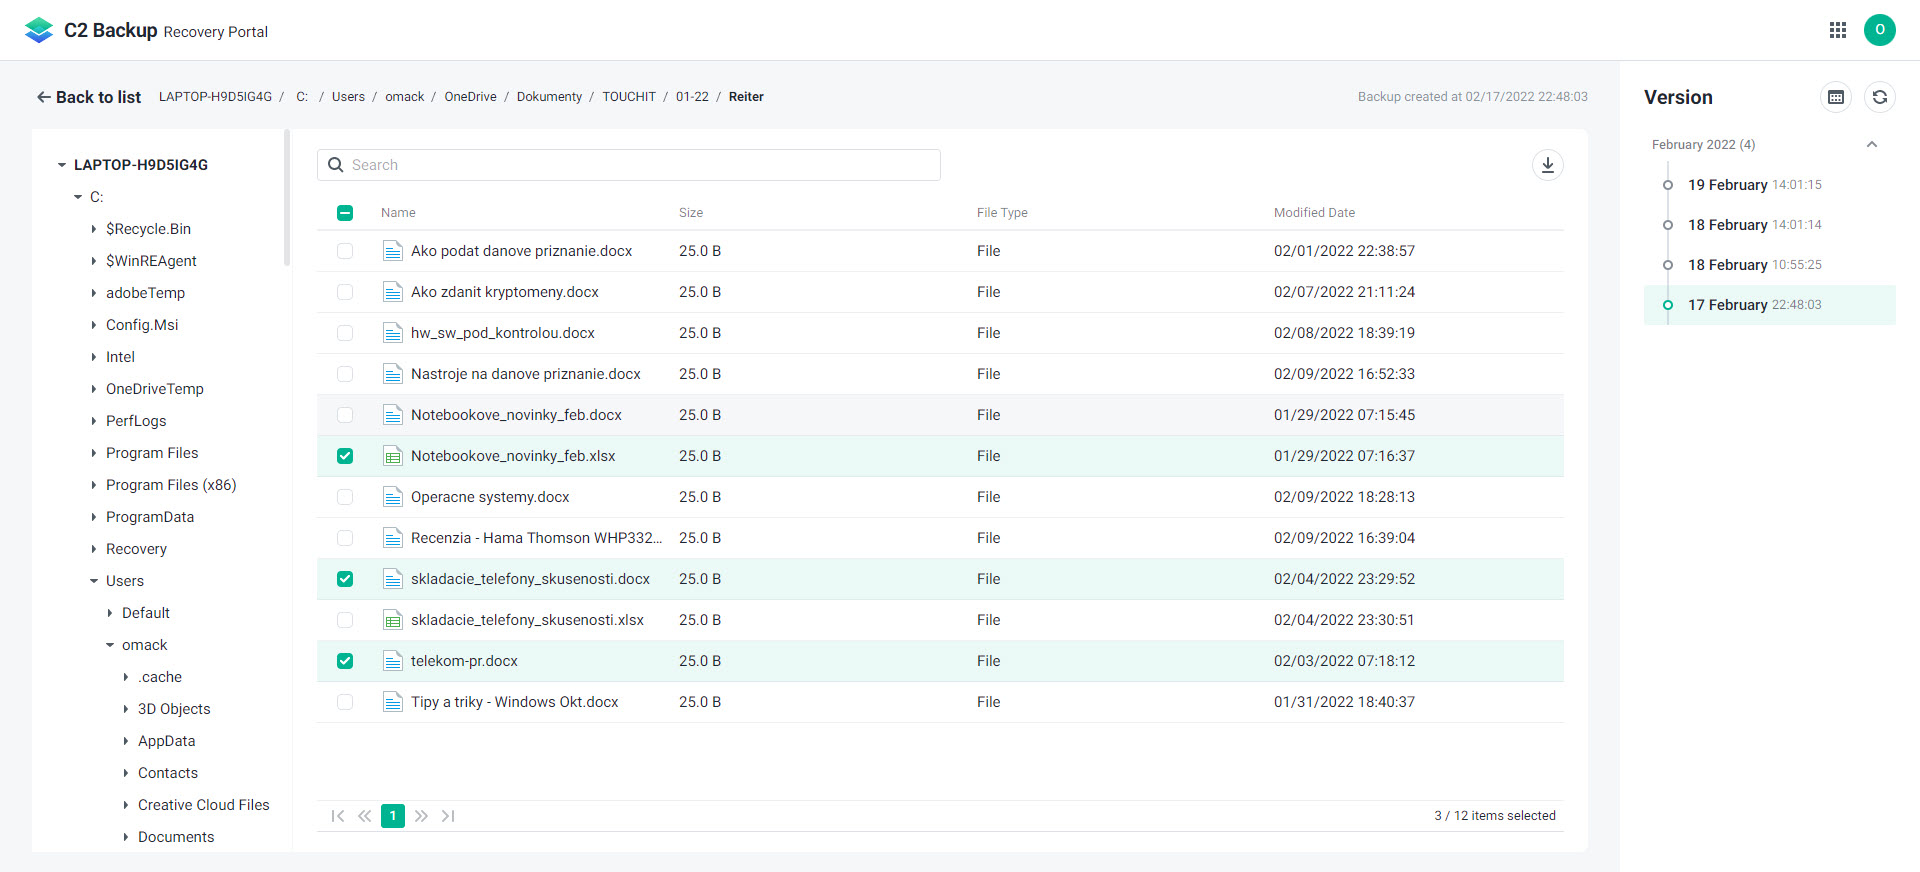Open page 1 pagination button
Viewport: 1920px width, 872px height.
393,816
